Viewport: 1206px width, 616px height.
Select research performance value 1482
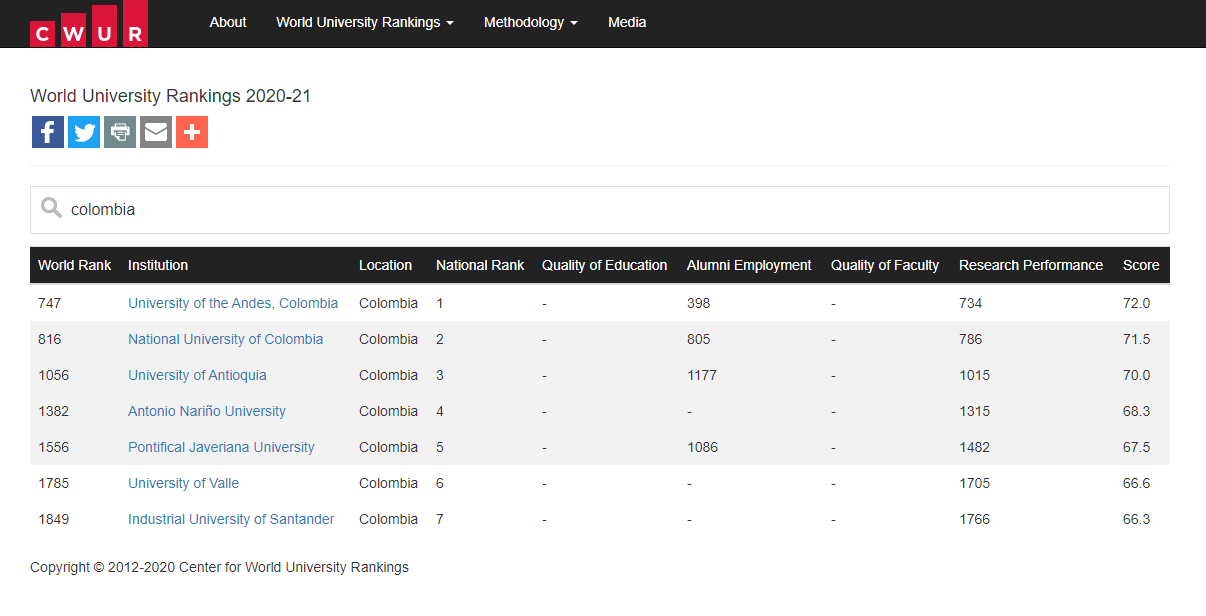point(974,447)
